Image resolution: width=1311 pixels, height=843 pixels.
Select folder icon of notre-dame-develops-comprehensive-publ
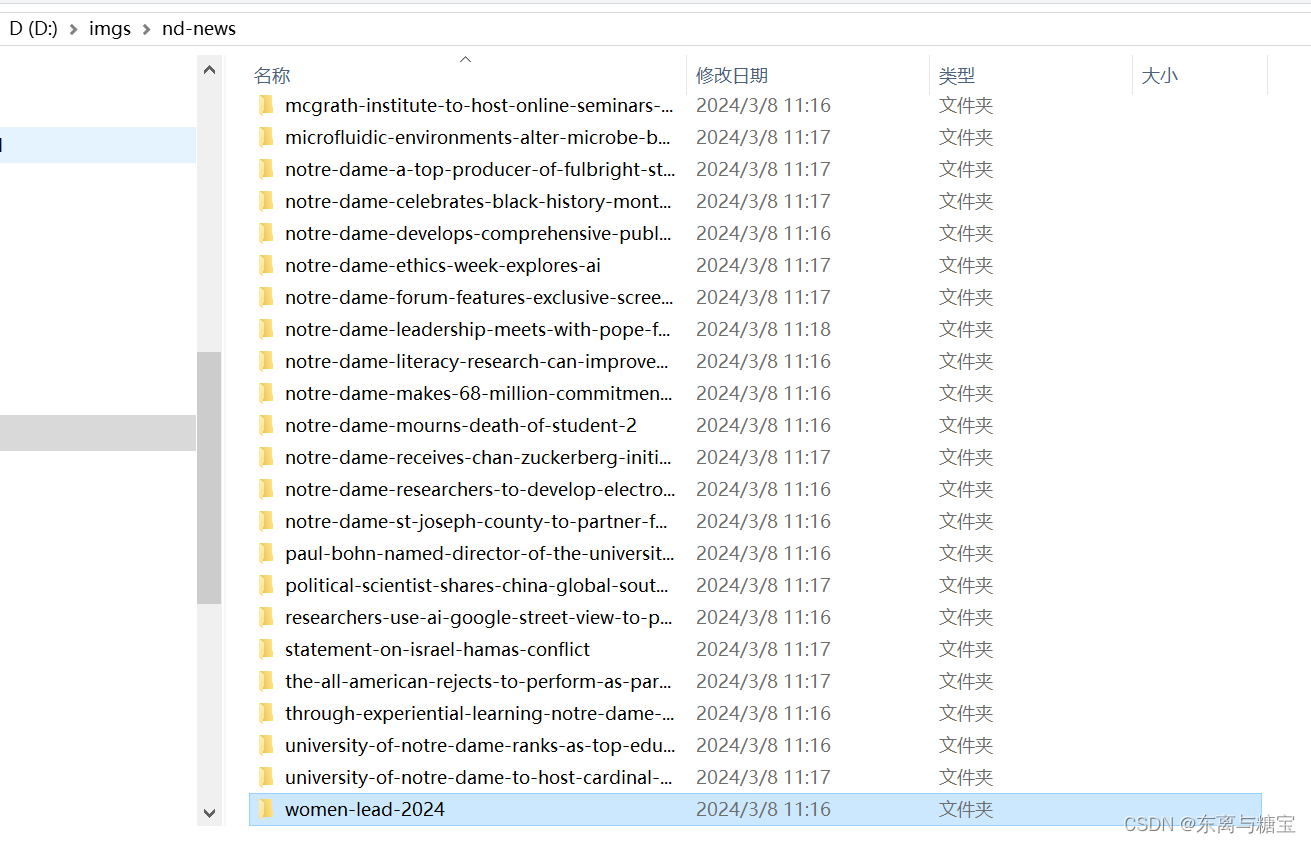point(266,233)
